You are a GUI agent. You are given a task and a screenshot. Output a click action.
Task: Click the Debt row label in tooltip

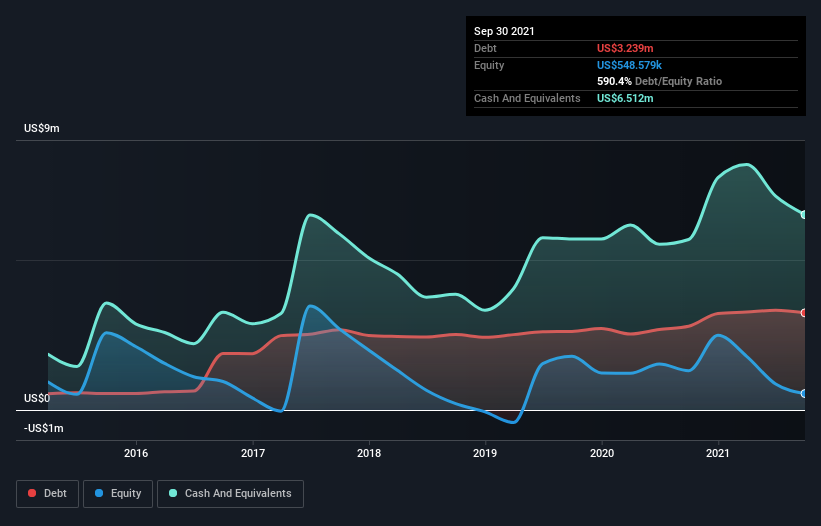click(485, 48)
